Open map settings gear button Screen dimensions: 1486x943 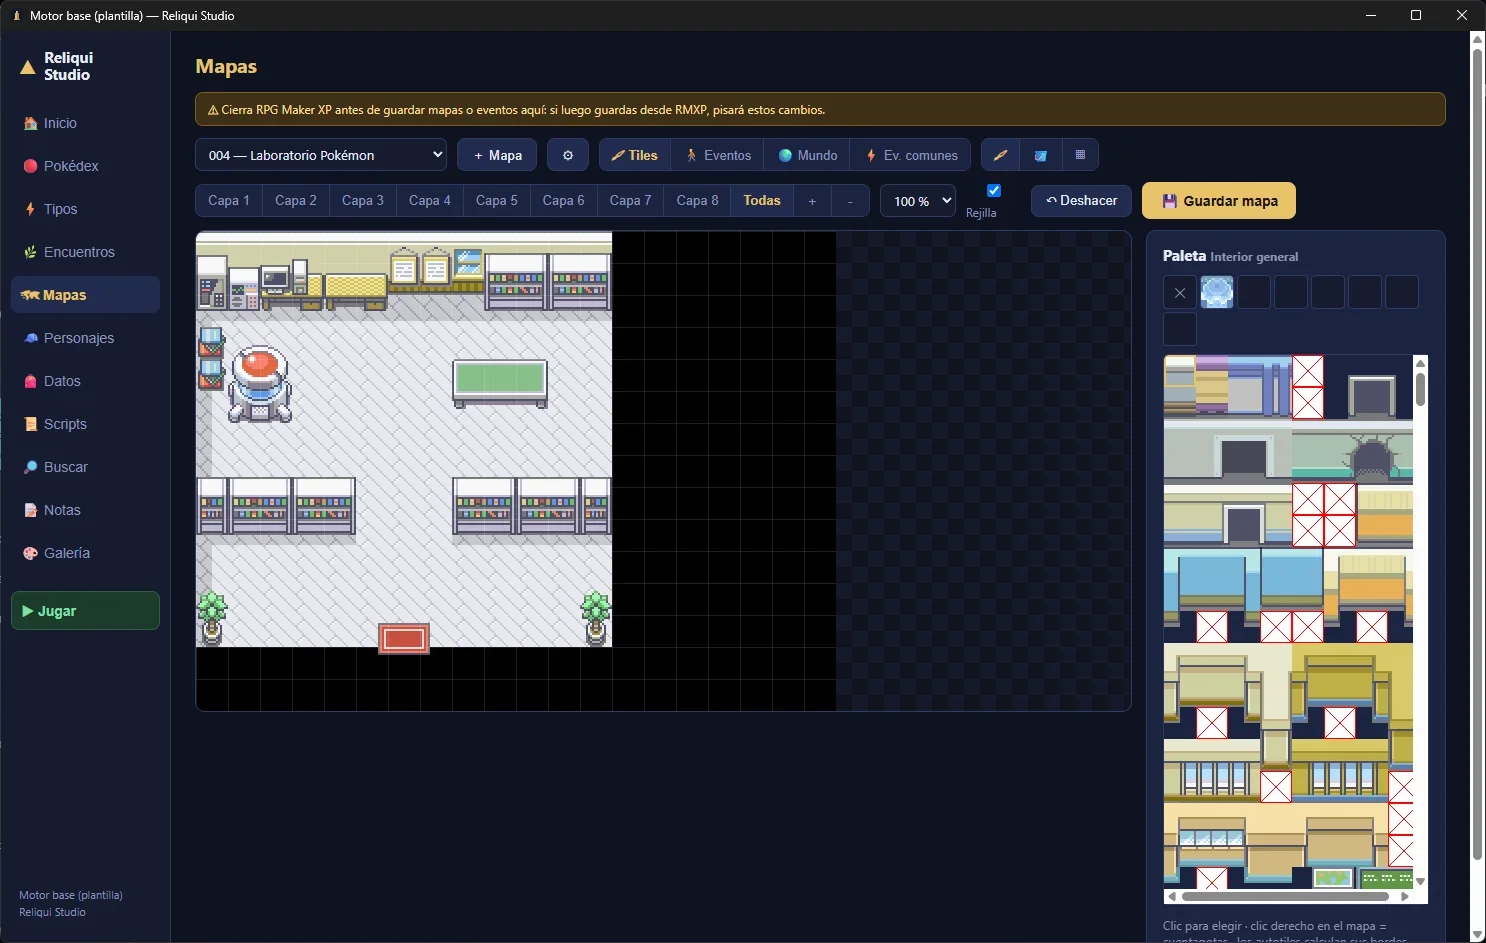click(x=568, y=155)
